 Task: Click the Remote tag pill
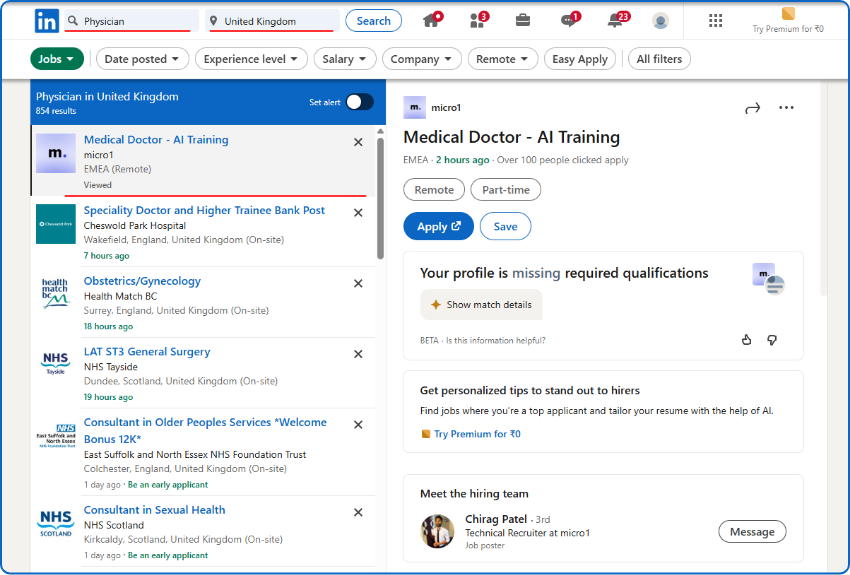(x=434, y=190)
